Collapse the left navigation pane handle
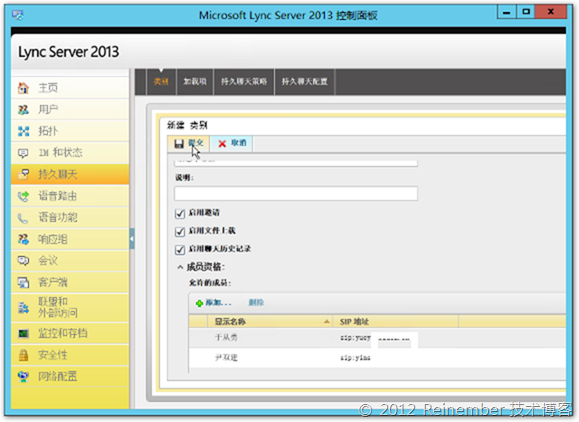579x422 pixels. (x=132, y=239)
